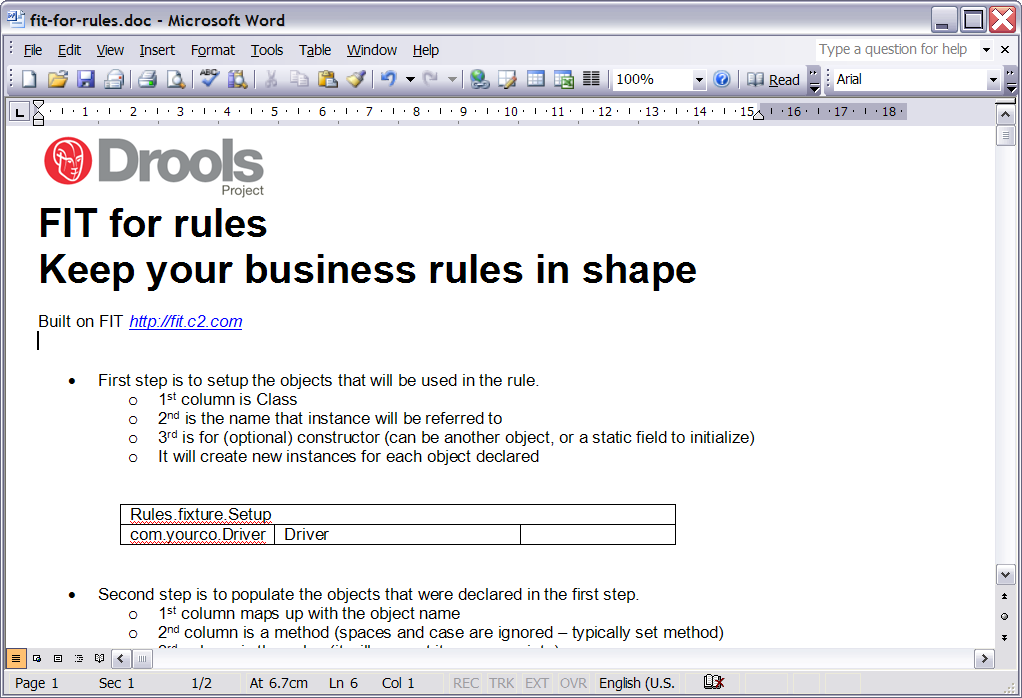Open the Format menu

click(x=212, y=50)
